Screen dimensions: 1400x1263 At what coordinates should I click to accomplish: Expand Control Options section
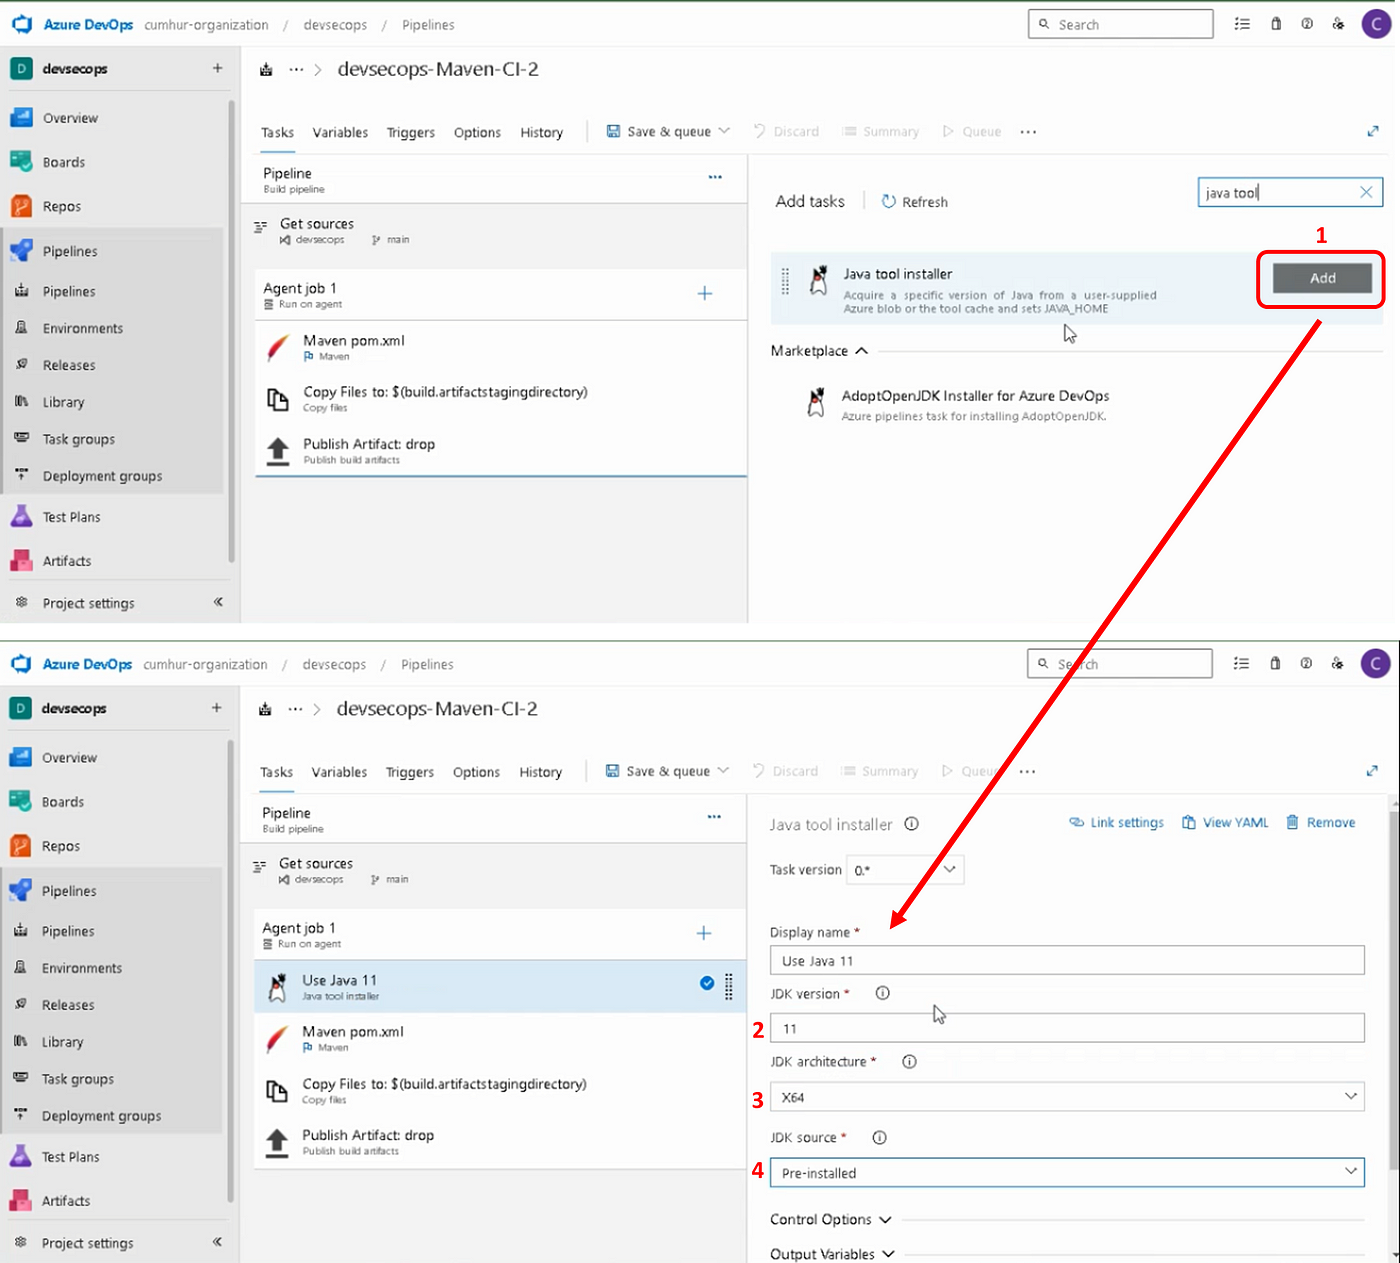pyautogui.click(x=830, y=1219)
